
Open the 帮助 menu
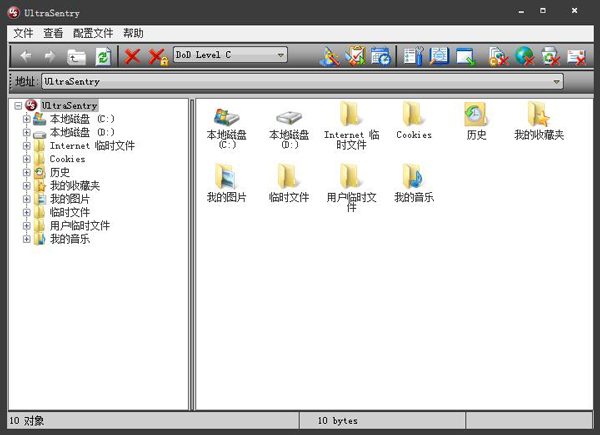[x=133, y=33]
